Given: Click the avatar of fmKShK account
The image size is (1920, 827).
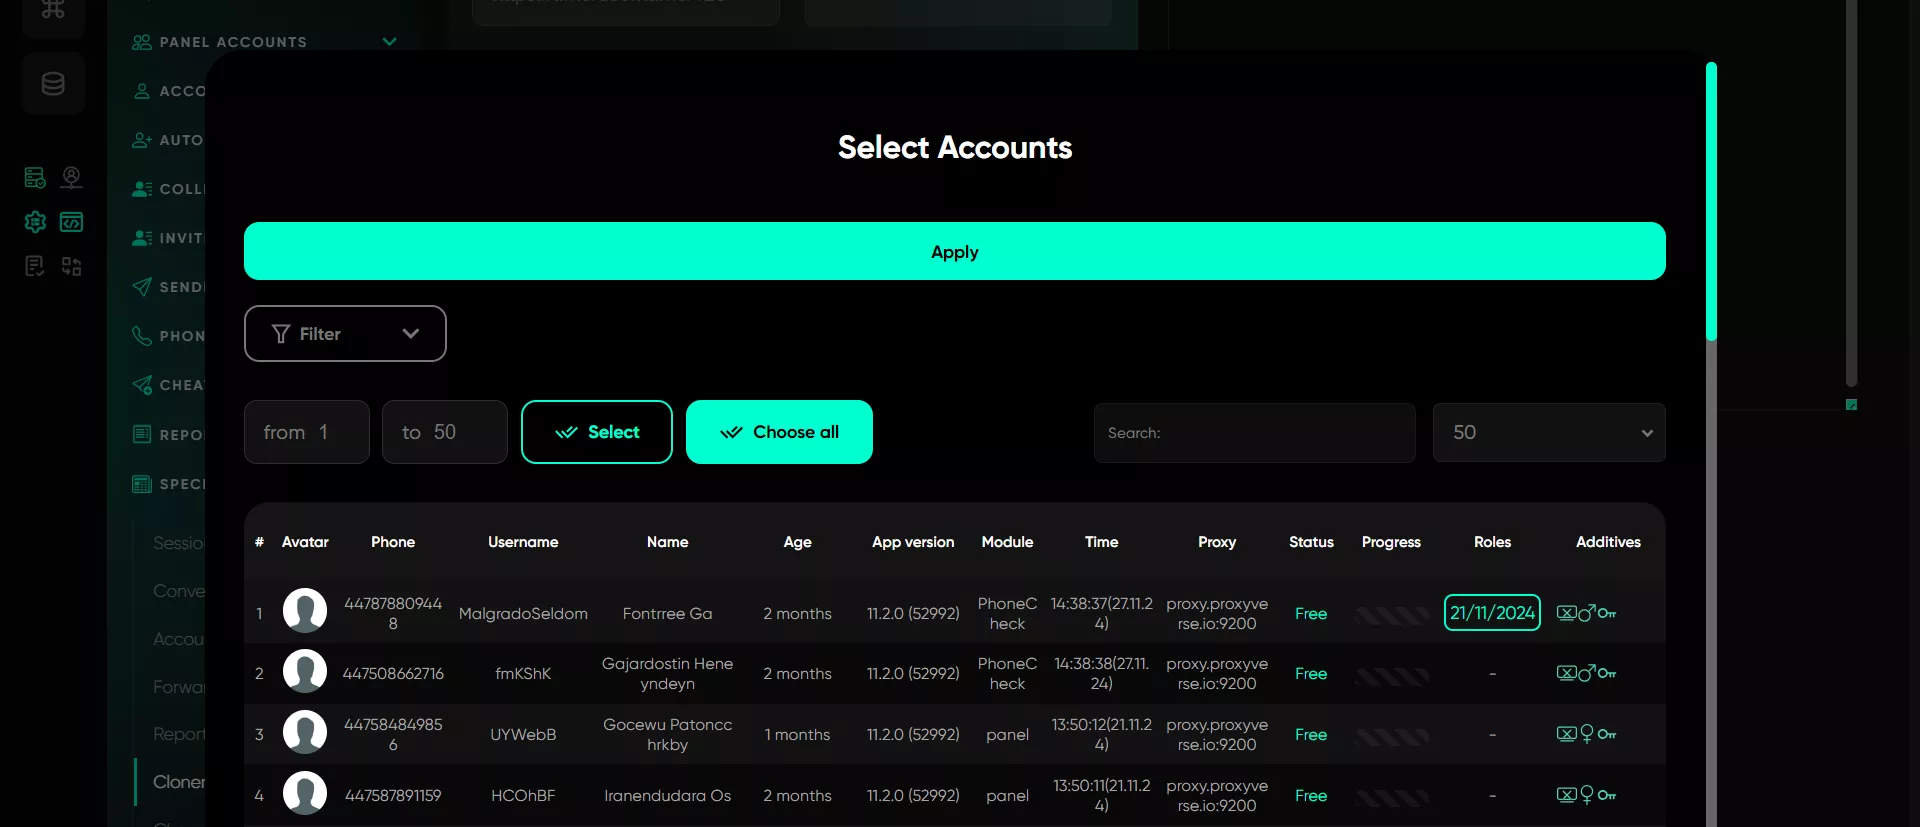Looking at the screenshot, I should (x=305, y=671).
